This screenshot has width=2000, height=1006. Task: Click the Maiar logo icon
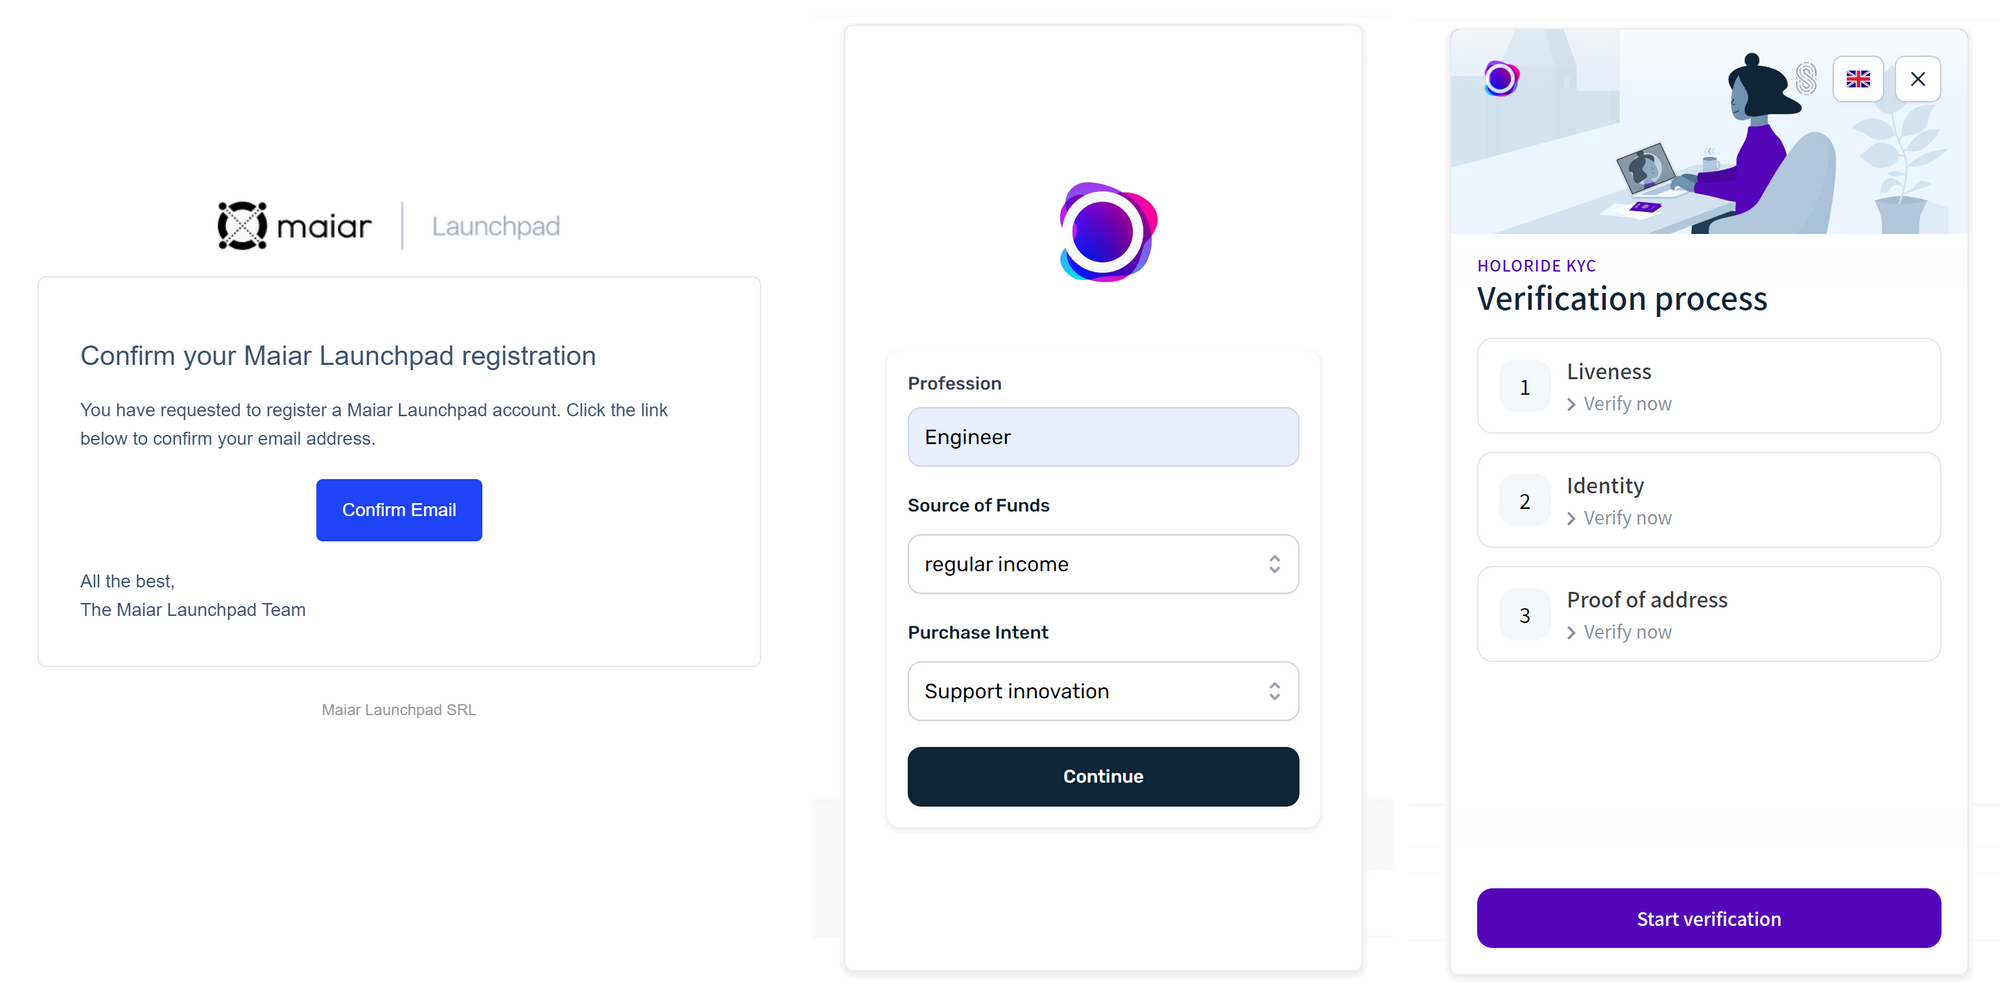click(242, 226)
